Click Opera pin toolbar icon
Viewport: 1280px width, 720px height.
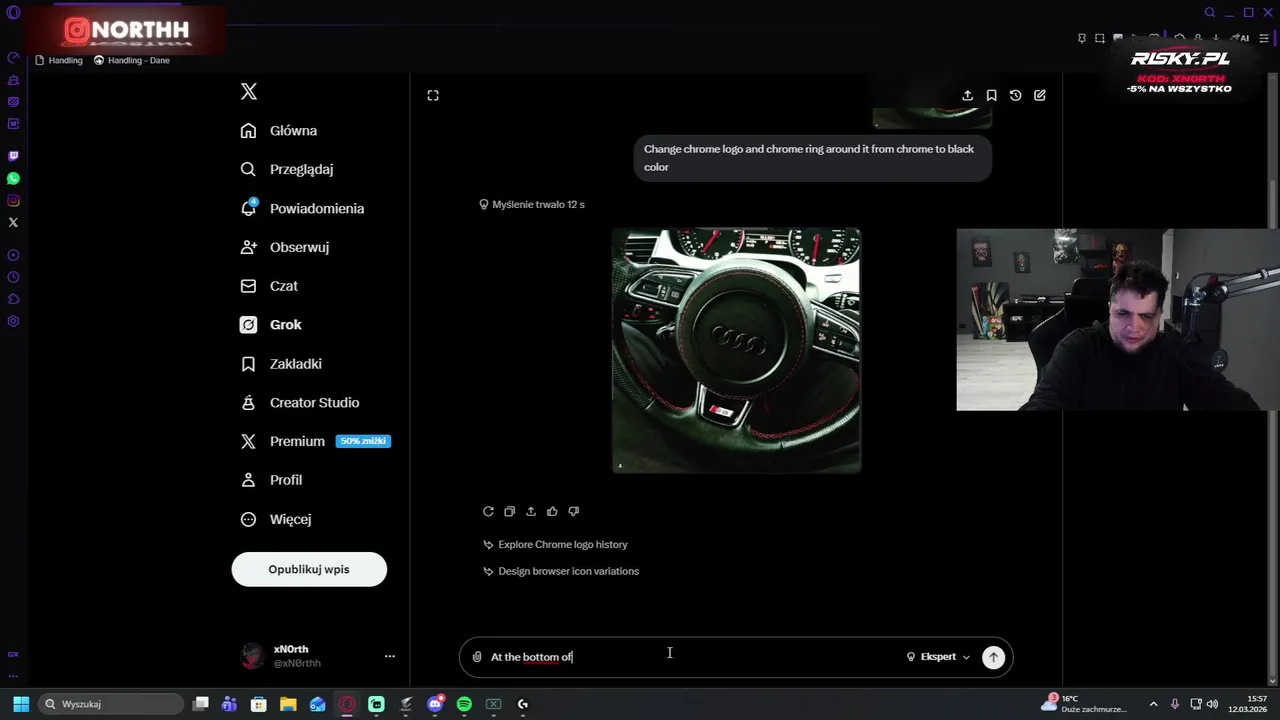pyautogui.click(x=1082, y=38)
